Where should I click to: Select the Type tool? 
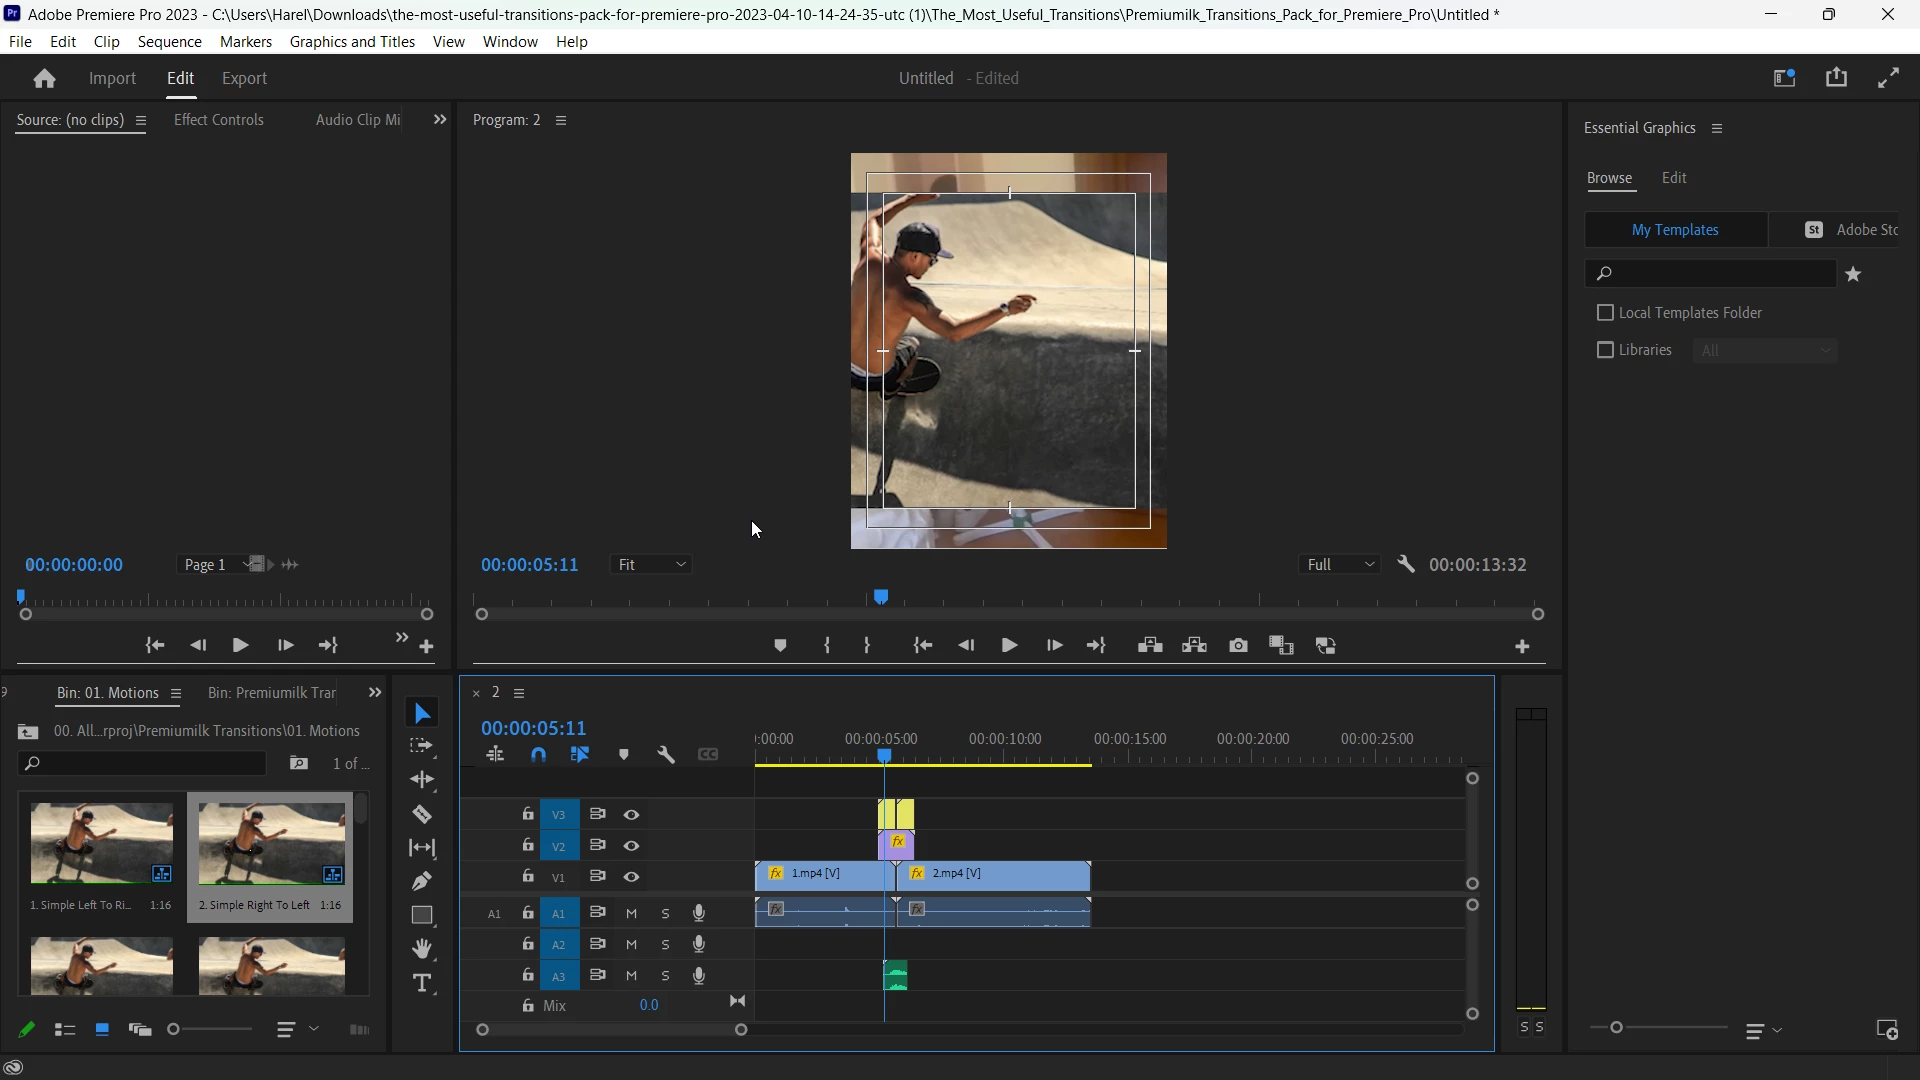point(422,984)
